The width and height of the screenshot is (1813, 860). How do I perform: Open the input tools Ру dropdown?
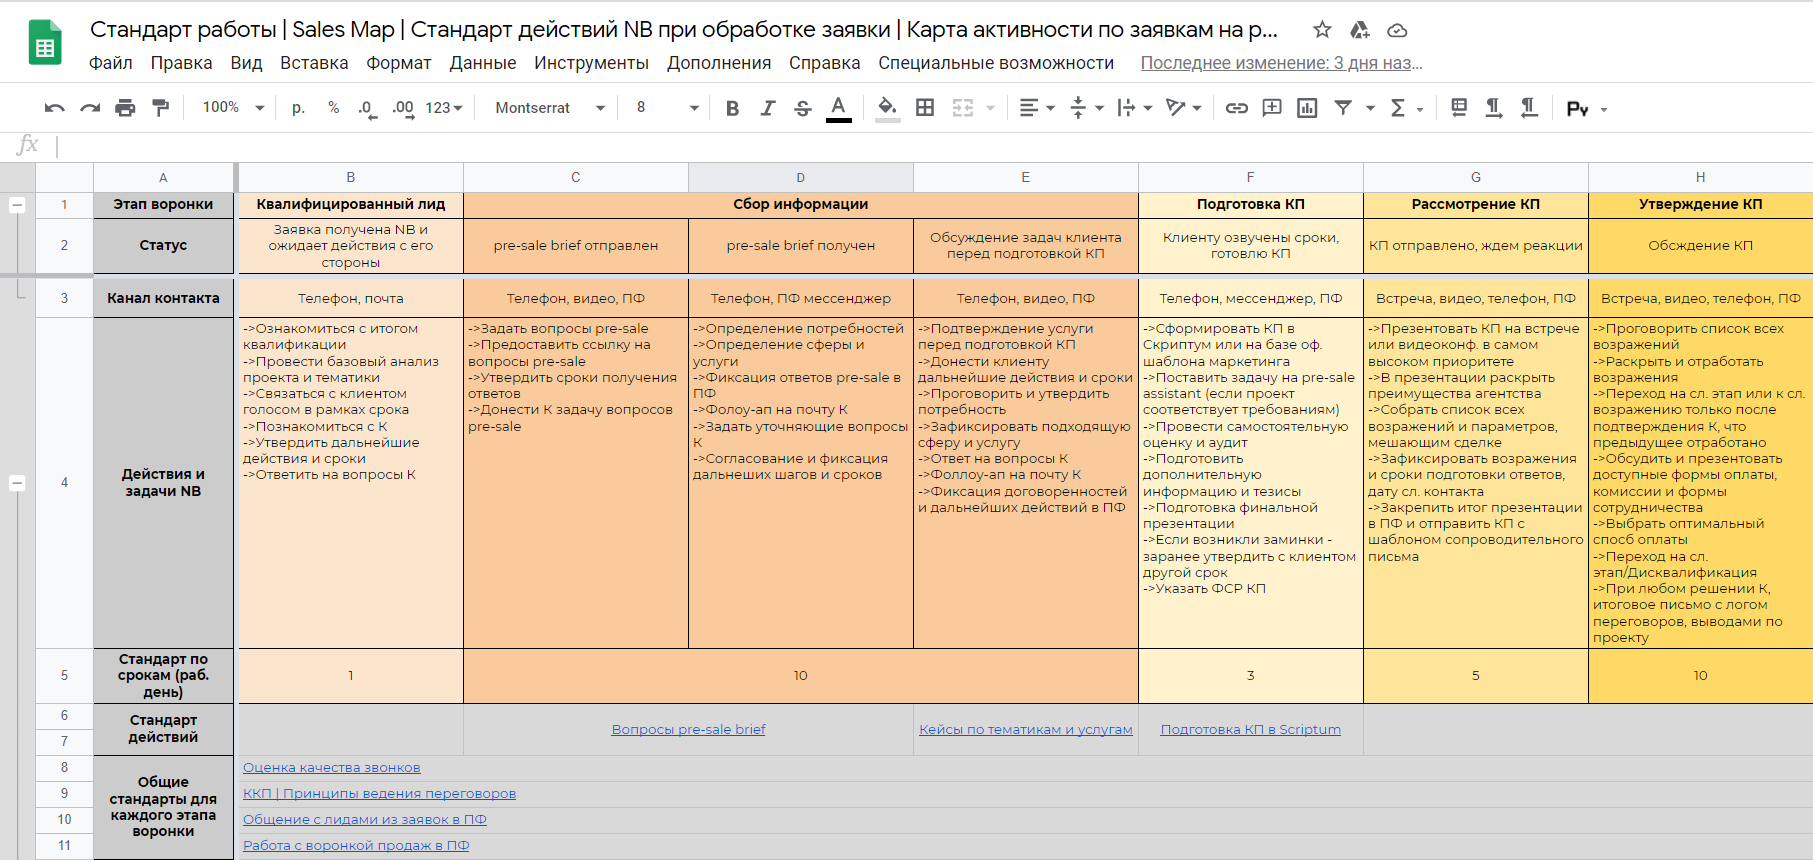(x=1586, y=108)
